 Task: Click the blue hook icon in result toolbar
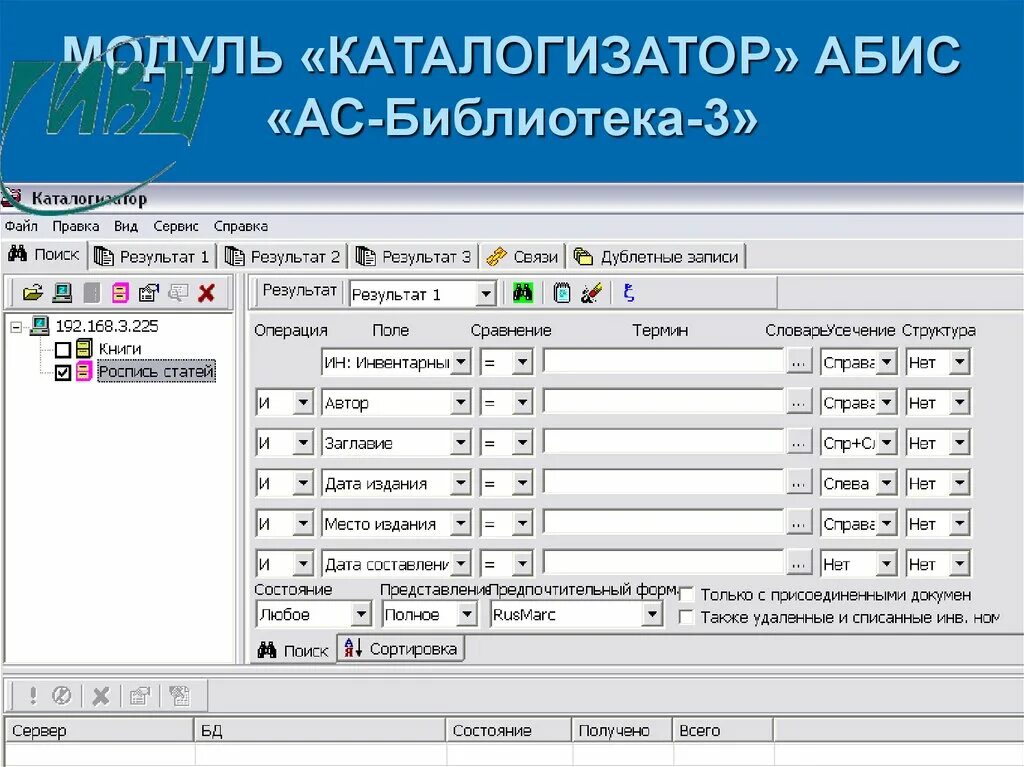[629, 293]
